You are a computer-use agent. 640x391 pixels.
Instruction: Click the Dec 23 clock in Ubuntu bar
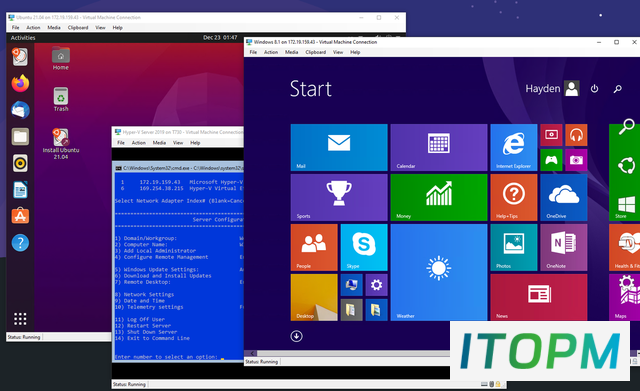click(x=220, y=38)
